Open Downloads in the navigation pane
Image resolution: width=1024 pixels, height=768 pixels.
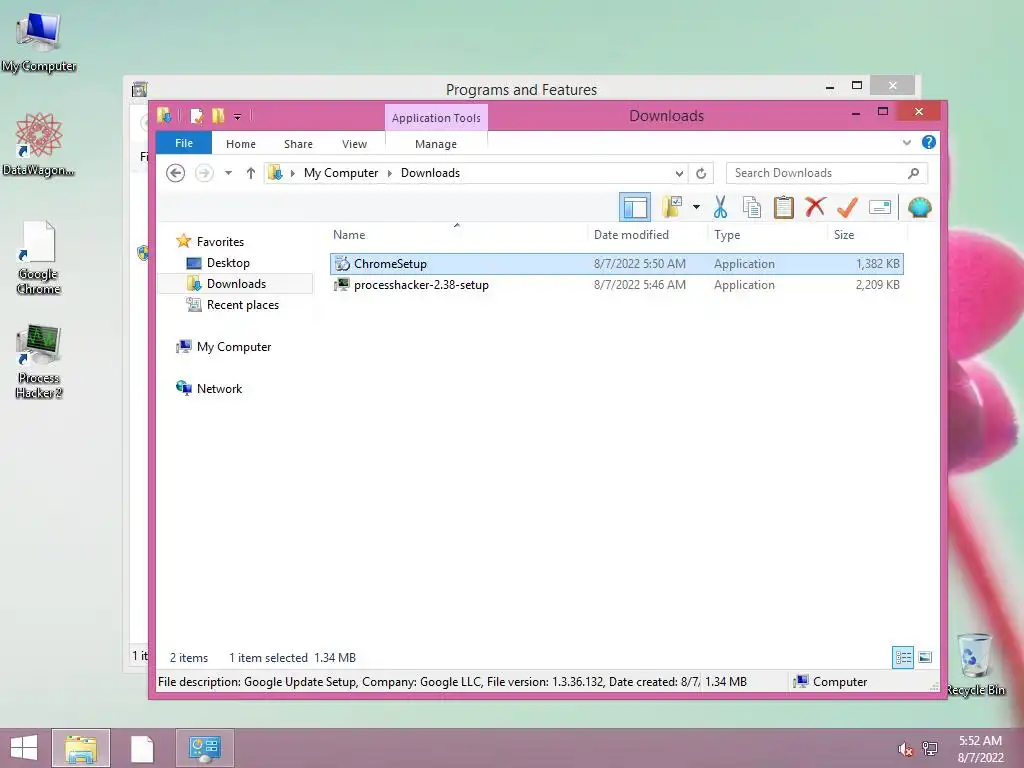coord(236,283)
